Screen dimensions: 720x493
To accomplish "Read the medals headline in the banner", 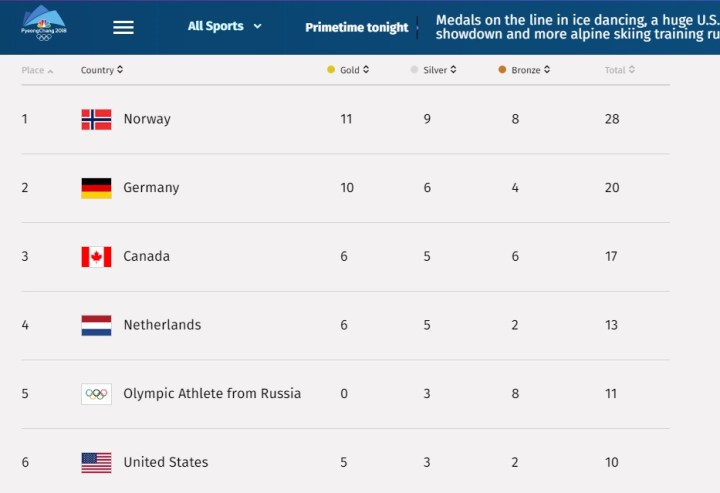I will pyautogui.click(x=576, y=27).
